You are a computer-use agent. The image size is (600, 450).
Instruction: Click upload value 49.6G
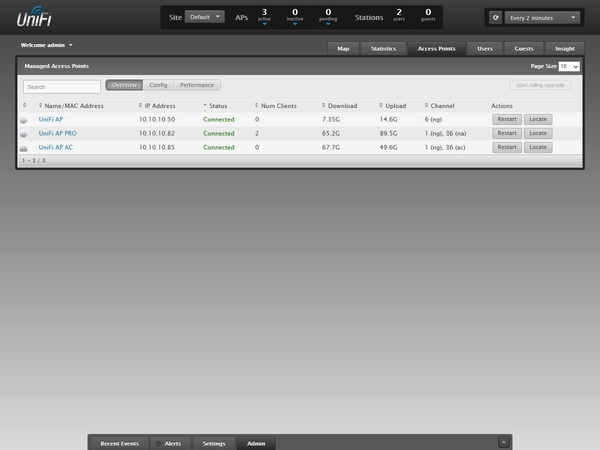[x=388, y=147]
